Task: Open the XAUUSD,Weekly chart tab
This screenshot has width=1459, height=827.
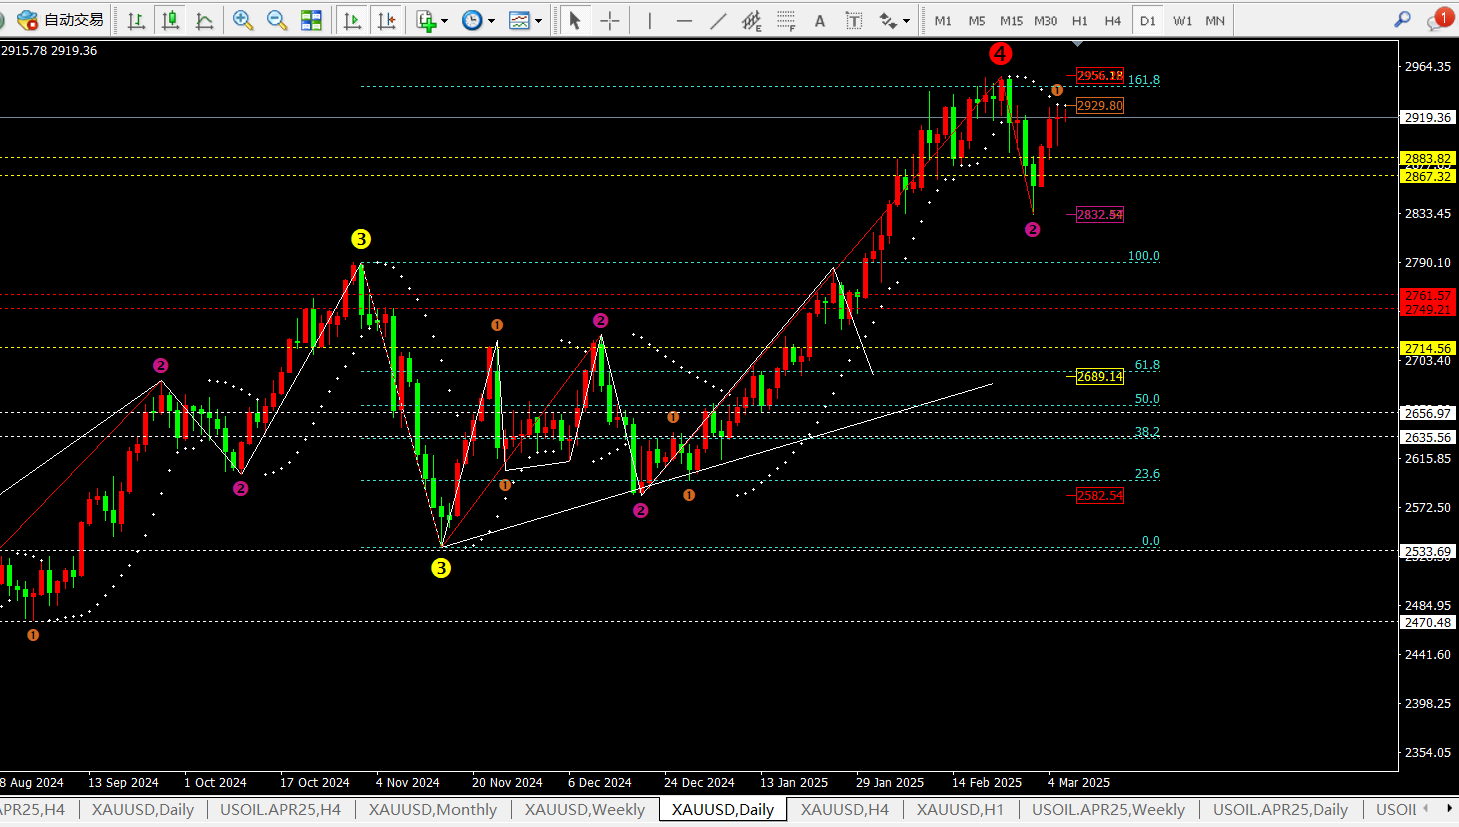Action: (x=585, y=809)
